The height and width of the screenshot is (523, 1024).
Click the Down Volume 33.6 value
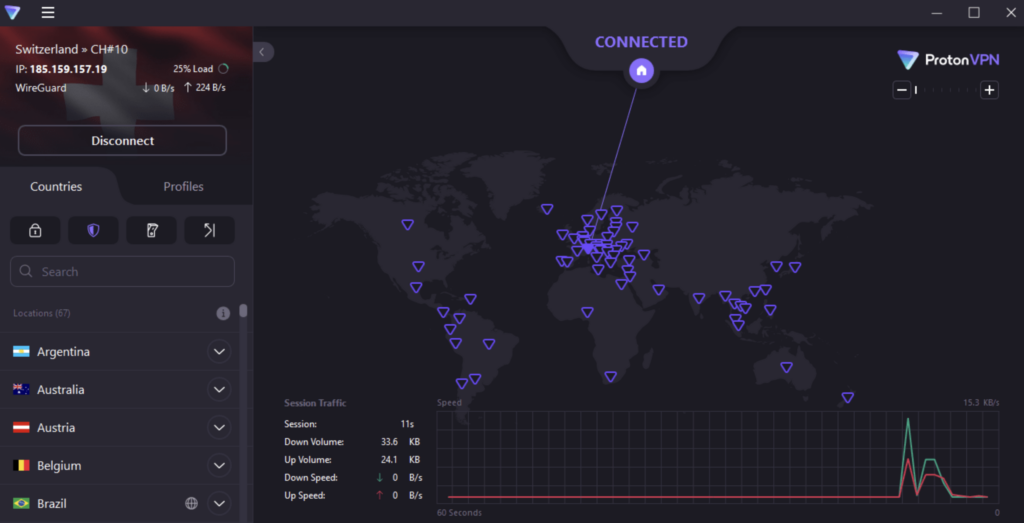[390, 442]
